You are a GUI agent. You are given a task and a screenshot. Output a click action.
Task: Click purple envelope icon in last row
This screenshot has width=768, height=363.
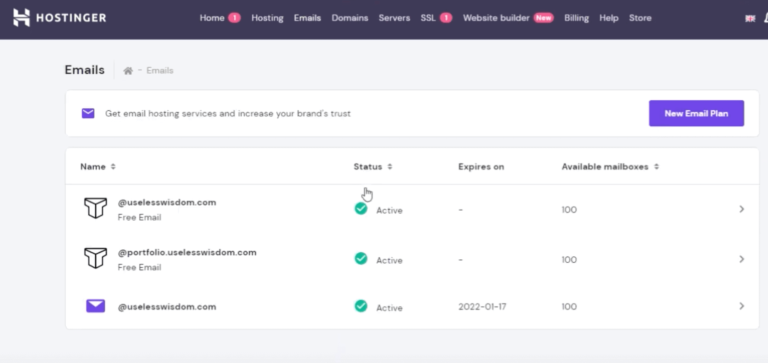96,306
